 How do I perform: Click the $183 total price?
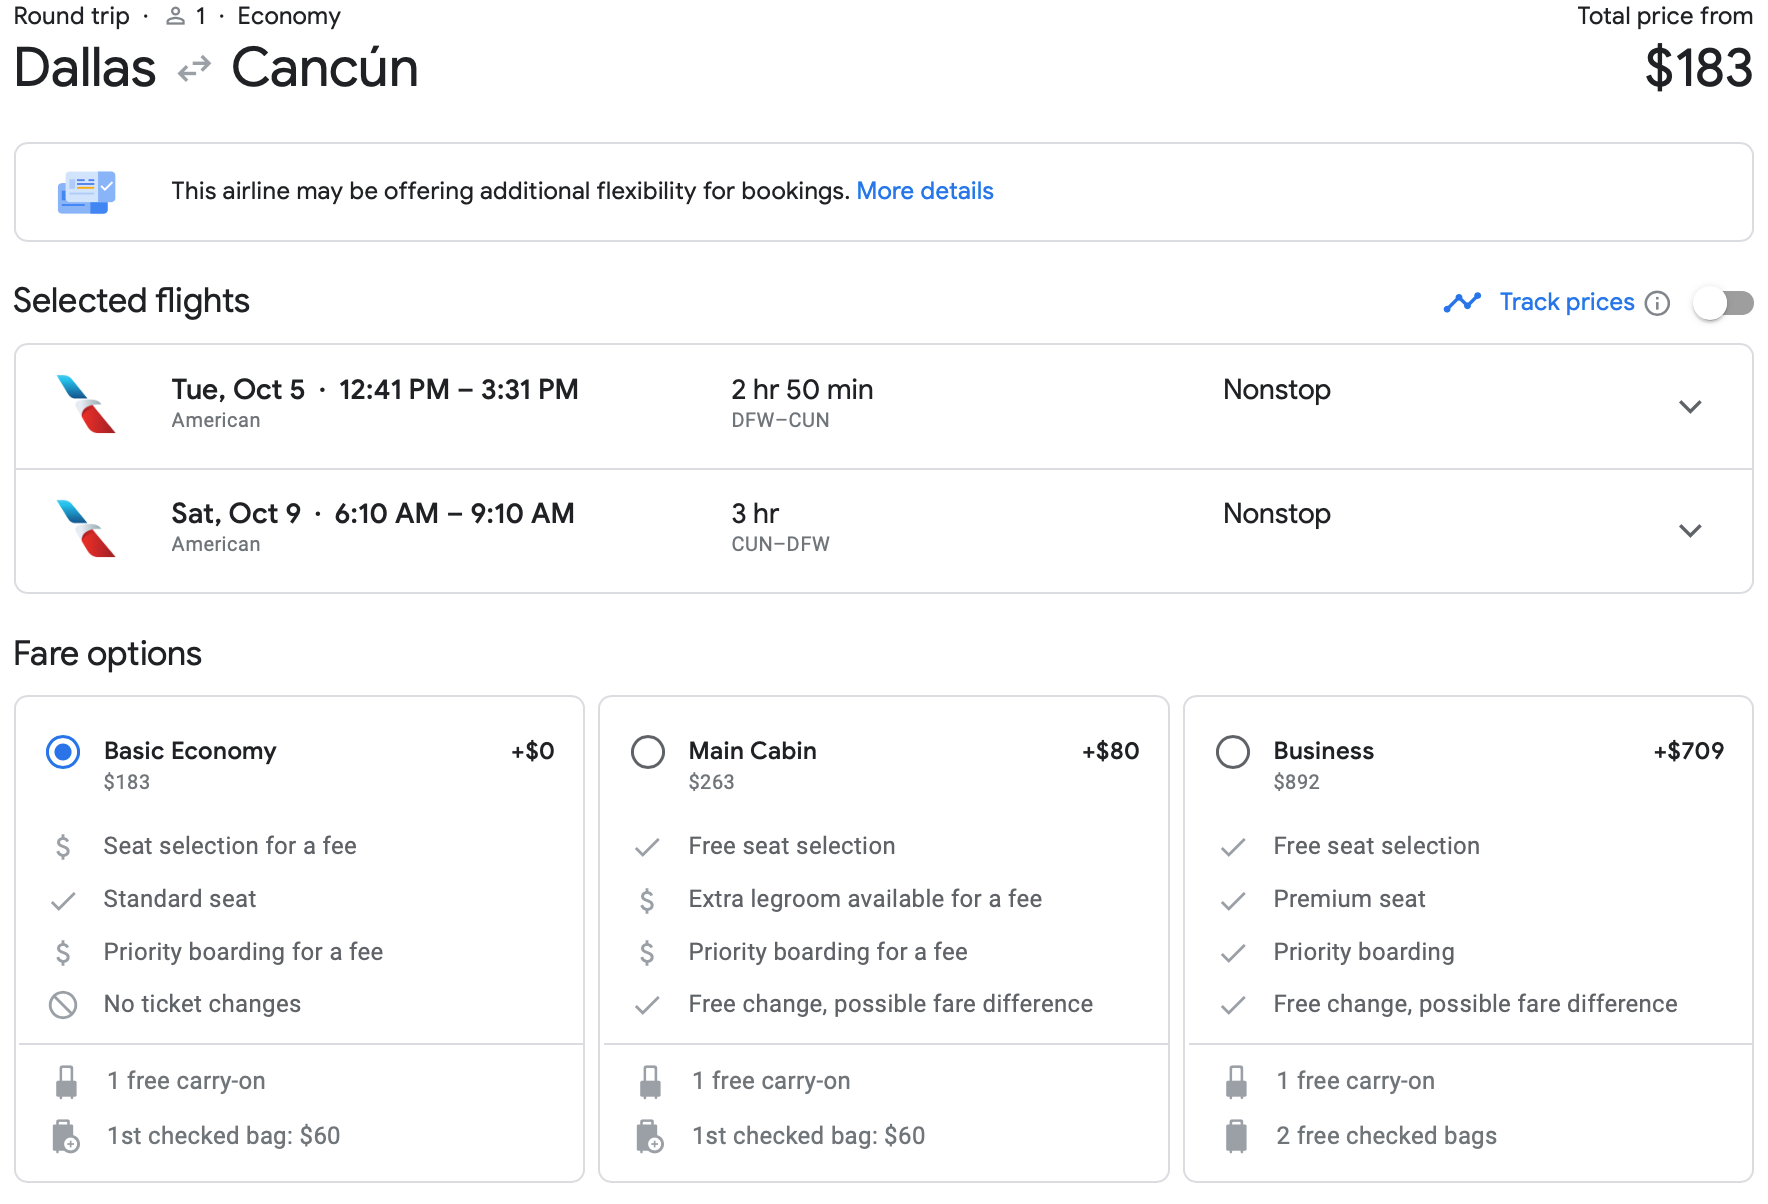(x=1699, y=69)
